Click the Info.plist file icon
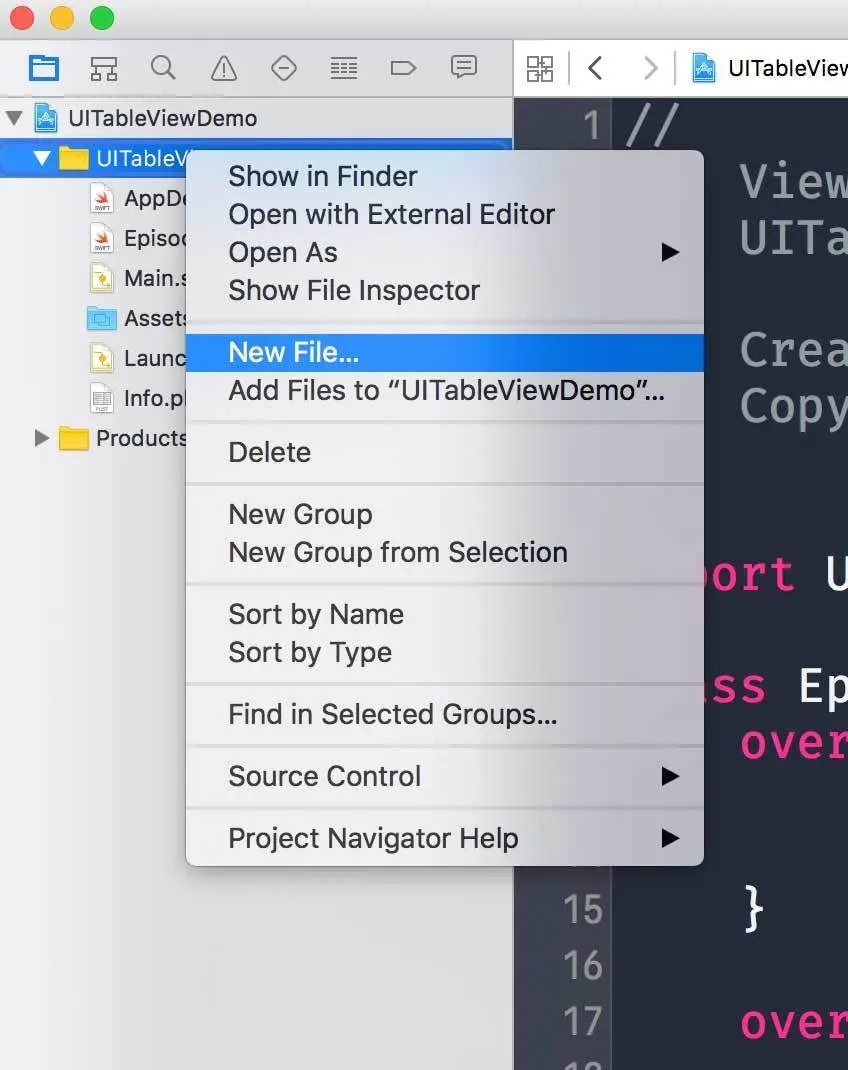The height and width of the screenshot is (1070, 848). pyautogui.click(x=102, y=399)
